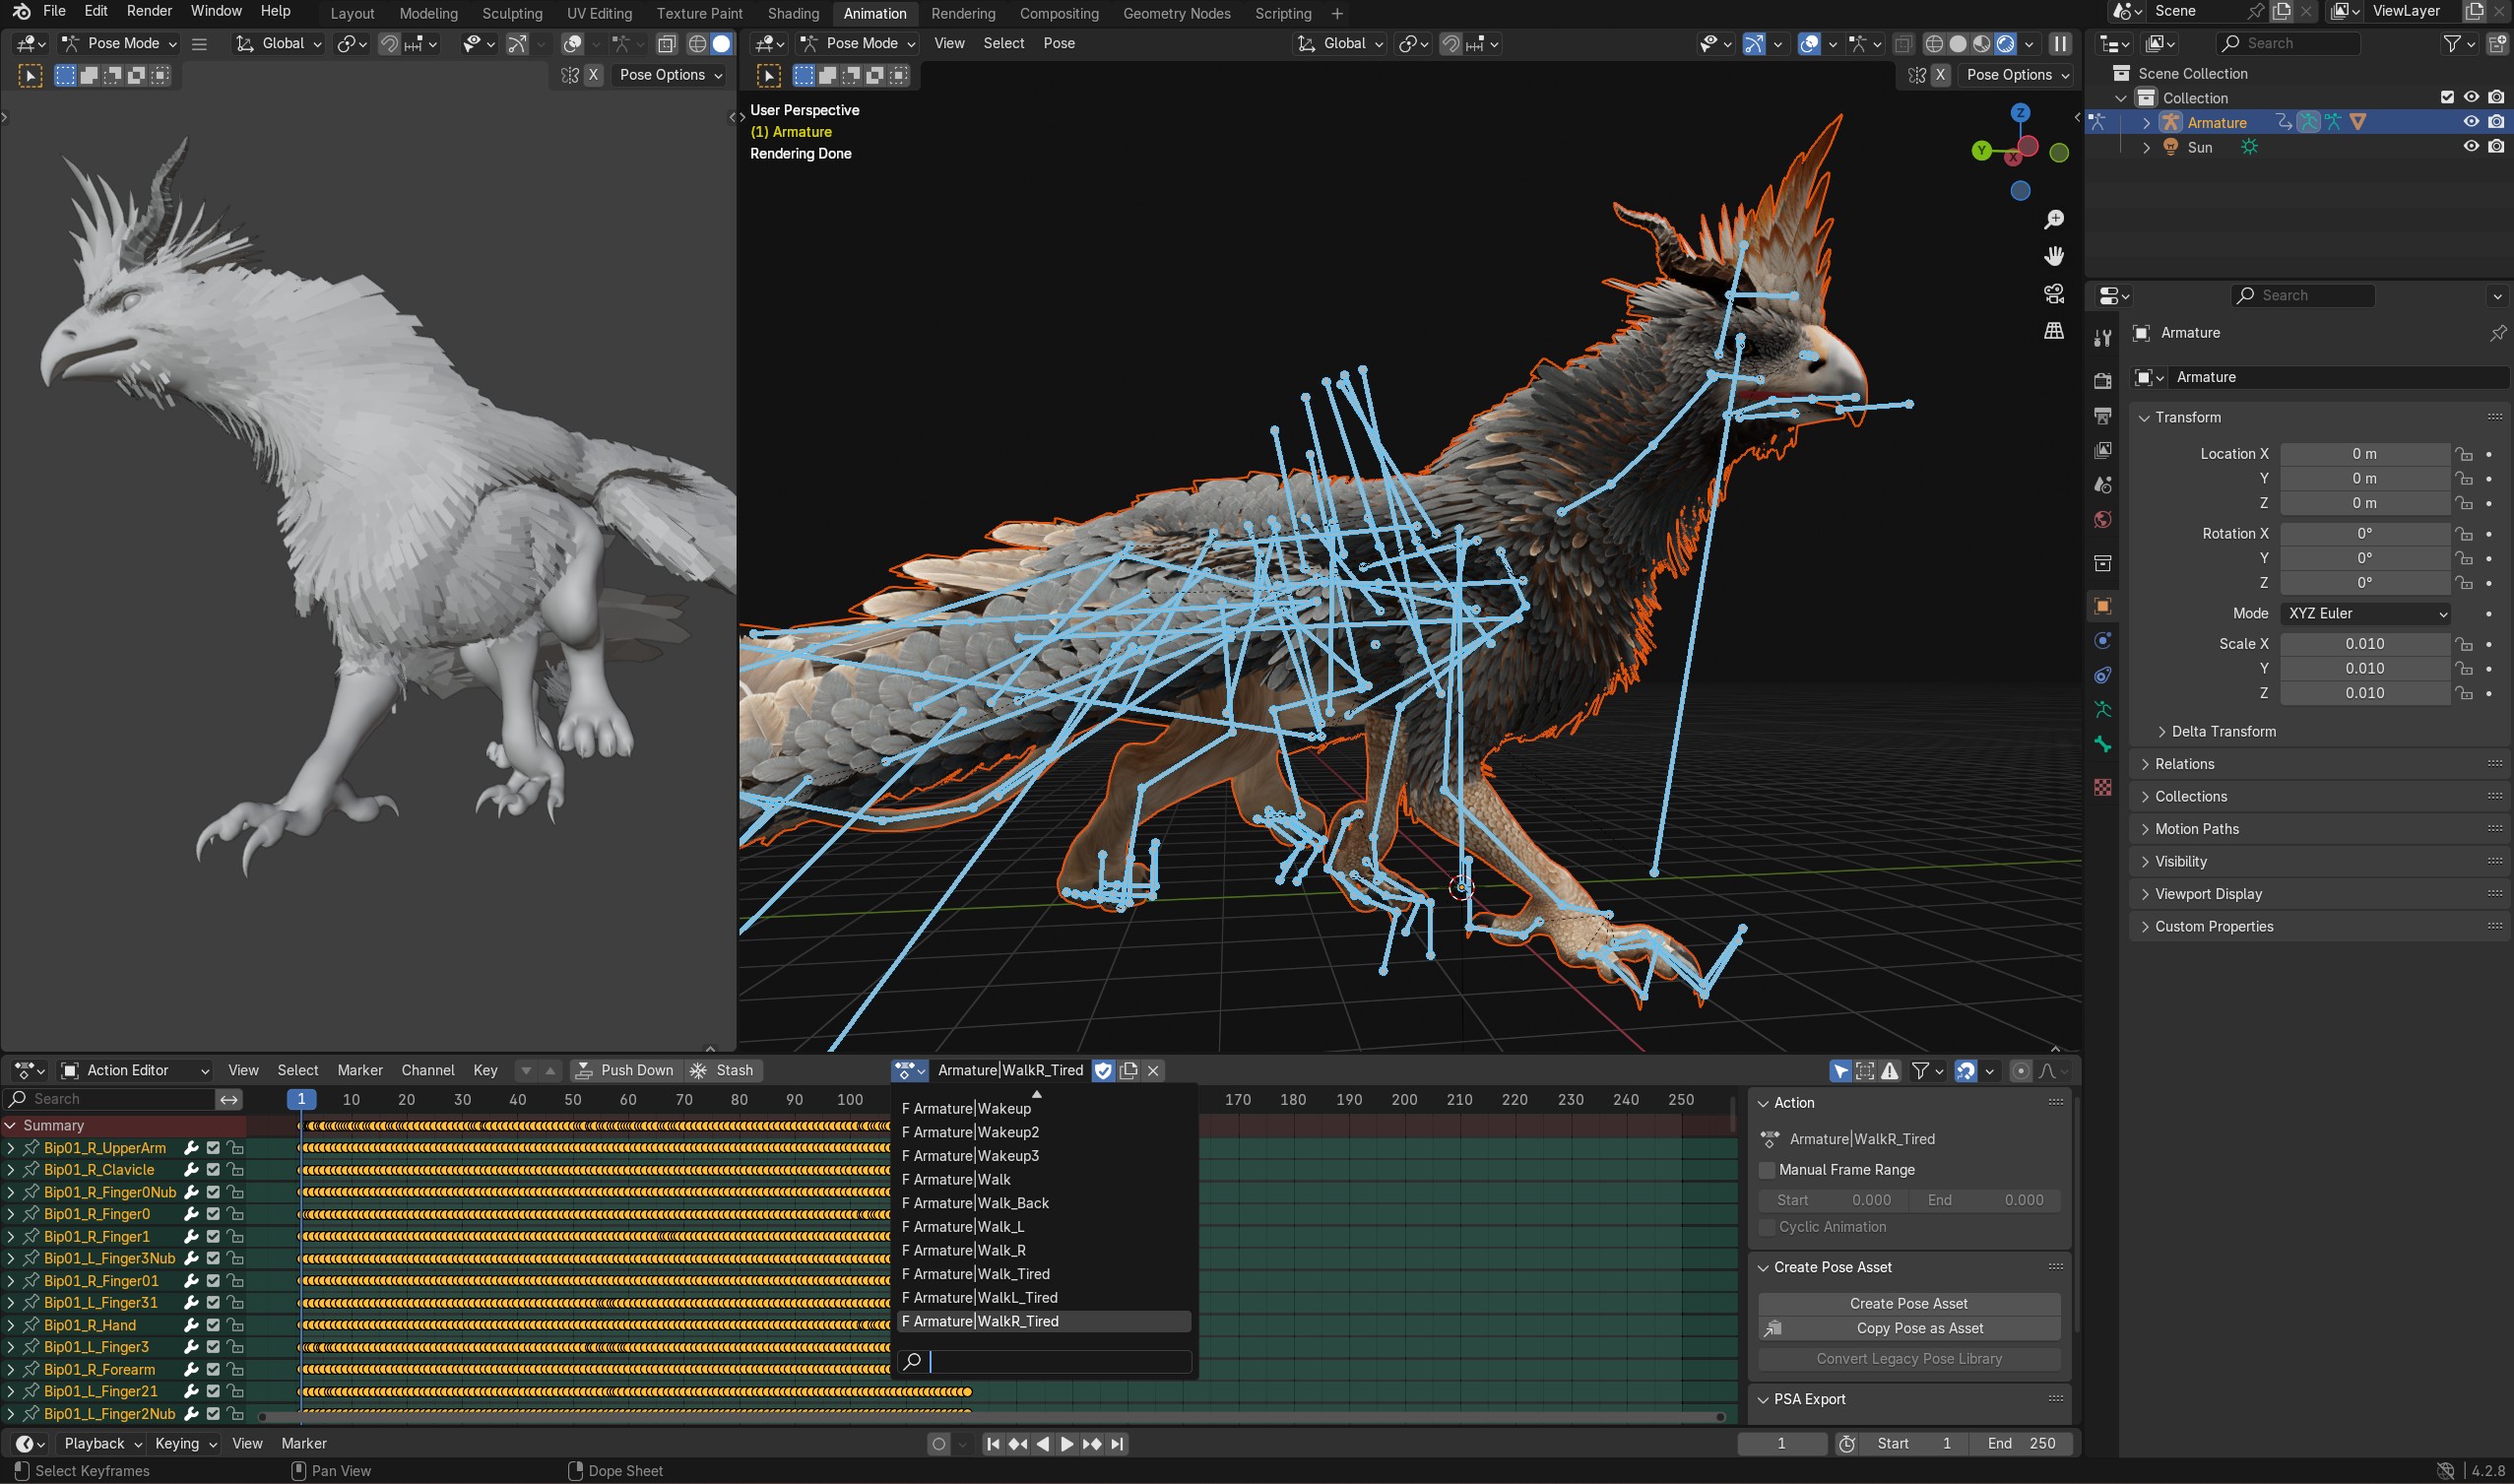Click the pan hand viewport gizmo
Viewport: 2514px width, 1484px height.
2053,256
